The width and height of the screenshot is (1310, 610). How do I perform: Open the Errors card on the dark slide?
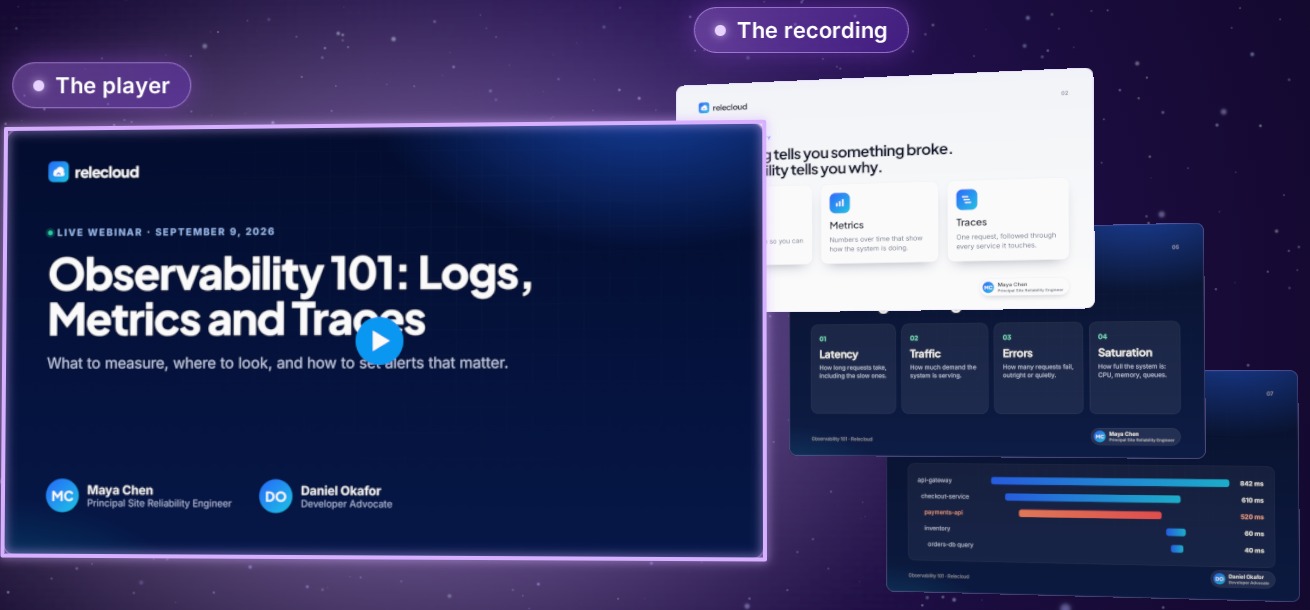(1038, 368)
